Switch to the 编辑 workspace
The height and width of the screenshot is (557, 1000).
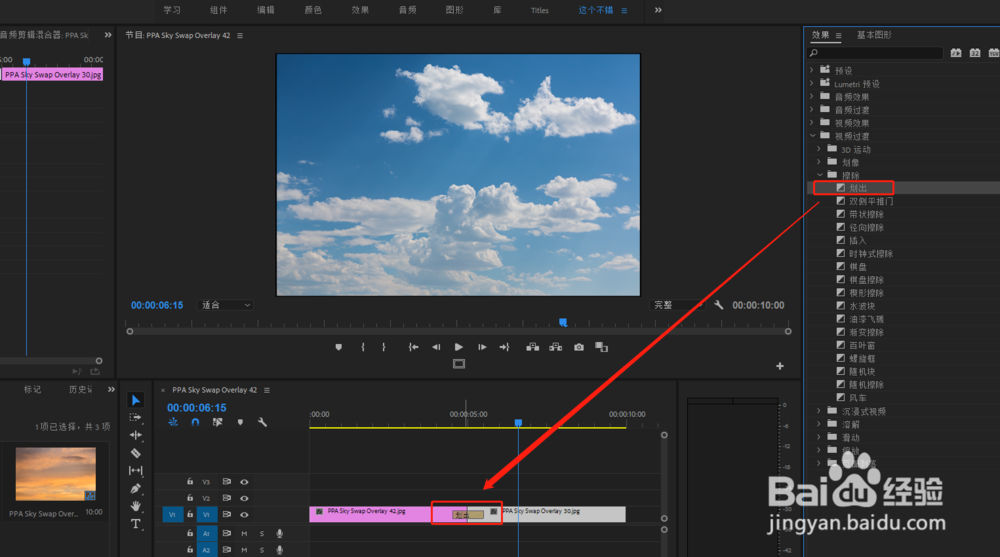[266, 10]
